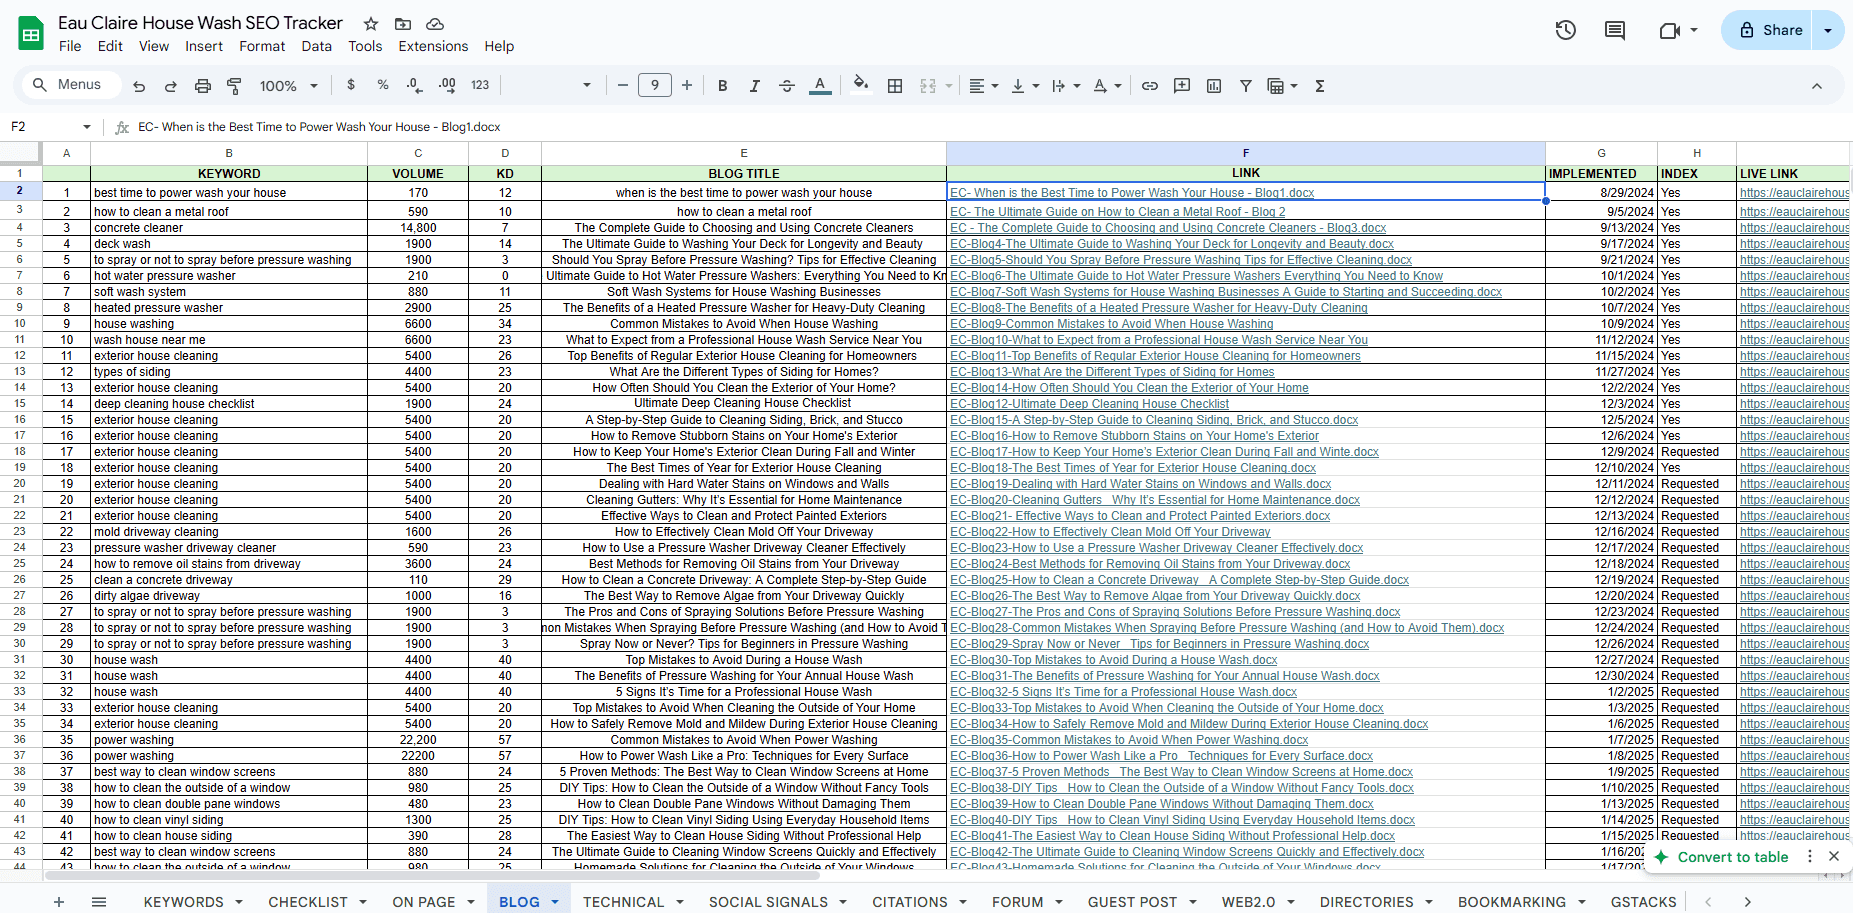Format as percent

coord(383,85)
